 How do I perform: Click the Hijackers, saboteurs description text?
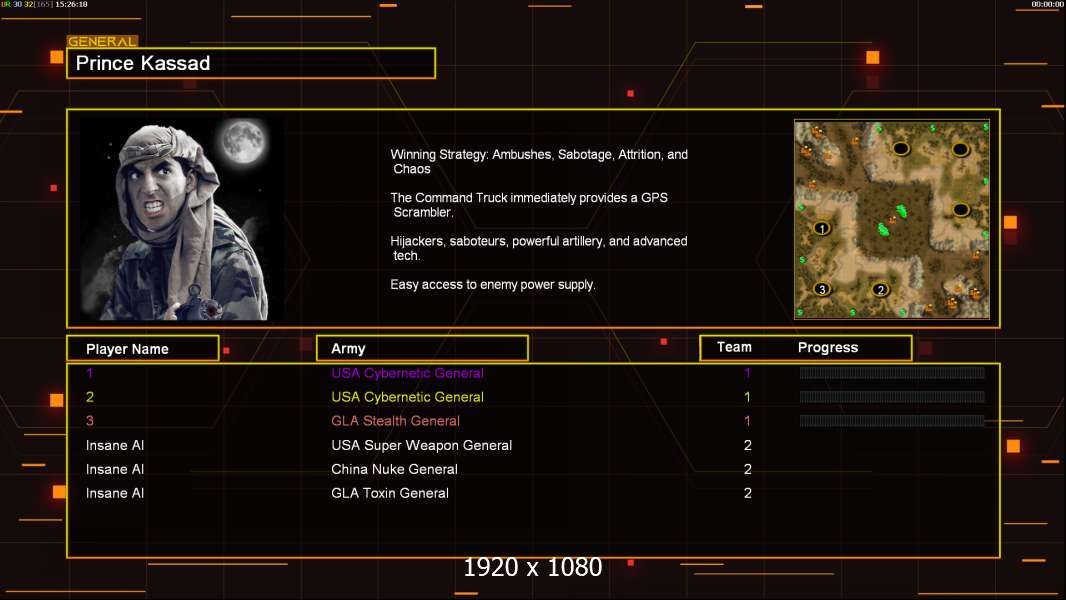[x=538, y=248]
